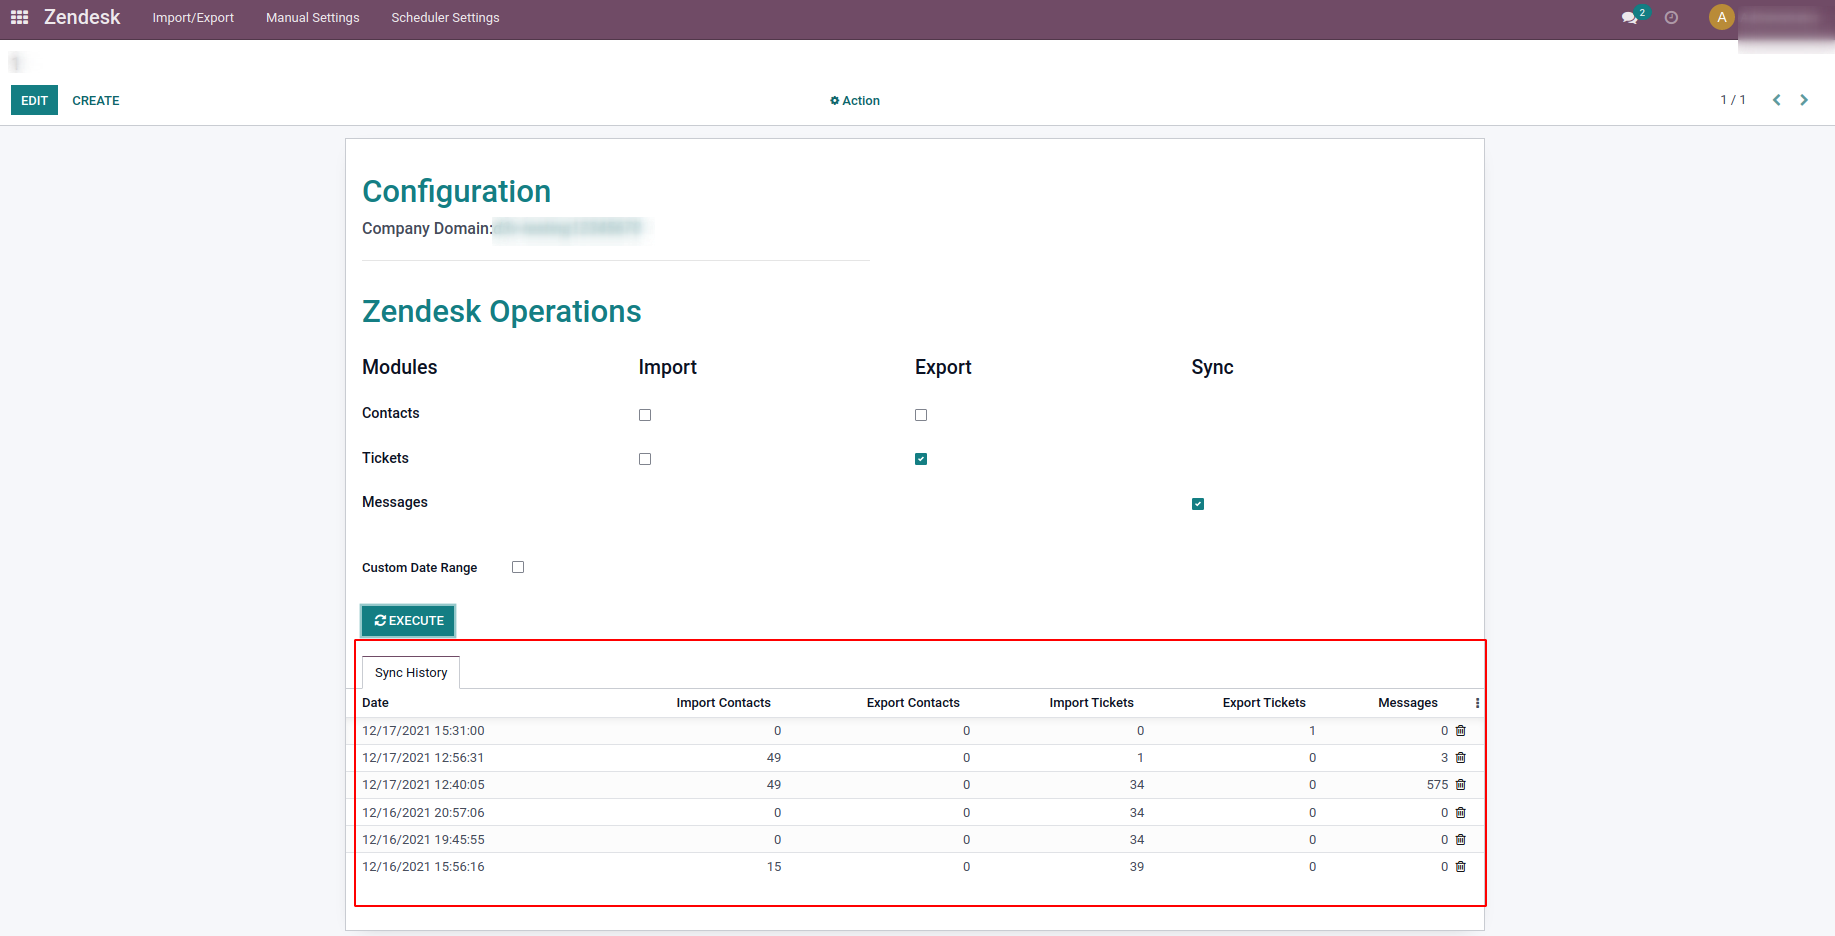
Task: Open the column options kebab menu
Action: click(x=1477, y=703)
